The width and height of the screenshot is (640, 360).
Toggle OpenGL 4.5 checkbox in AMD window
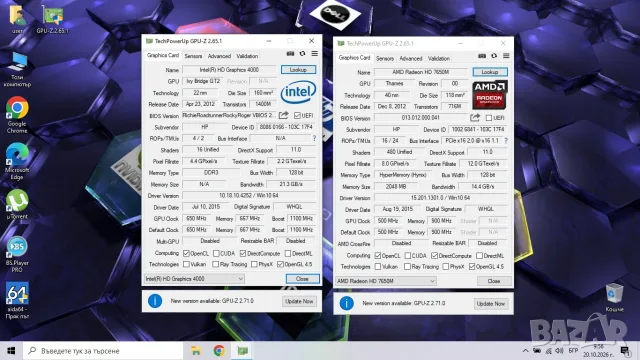click(x=472, y=267)
